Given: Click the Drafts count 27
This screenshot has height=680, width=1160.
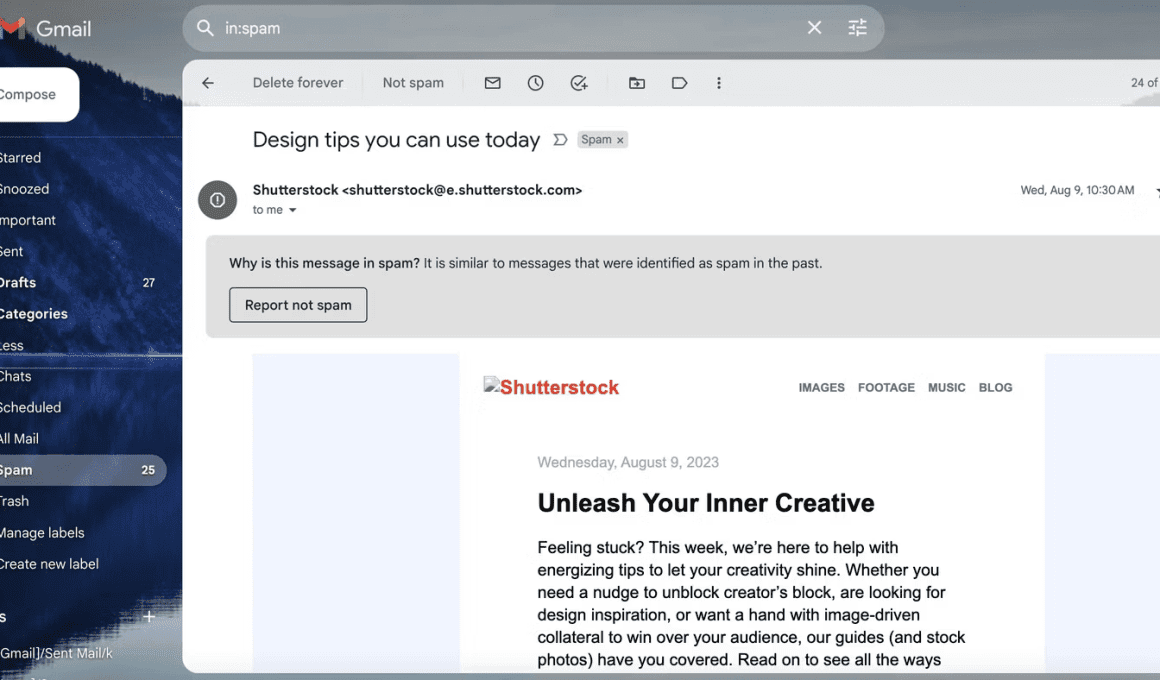Looking at the screenshot, I should 149,283.
